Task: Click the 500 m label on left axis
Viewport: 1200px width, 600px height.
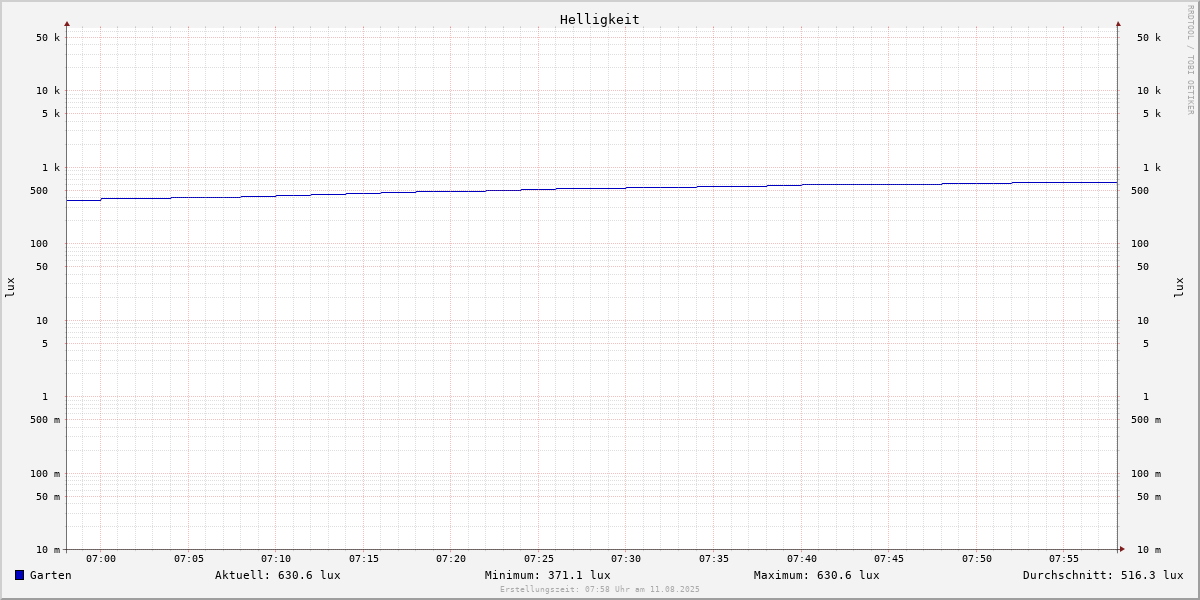Action: coord(45,420)
